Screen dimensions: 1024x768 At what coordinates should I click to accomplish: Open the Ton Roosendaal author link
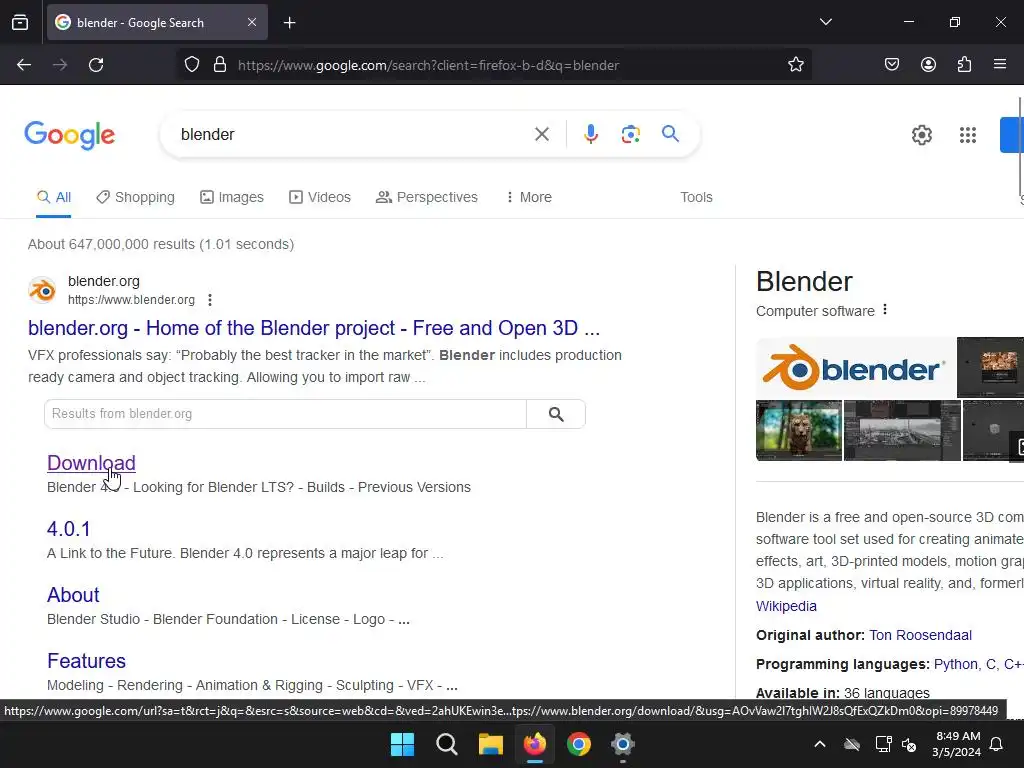pyautogui.click(x=920, y=635)
